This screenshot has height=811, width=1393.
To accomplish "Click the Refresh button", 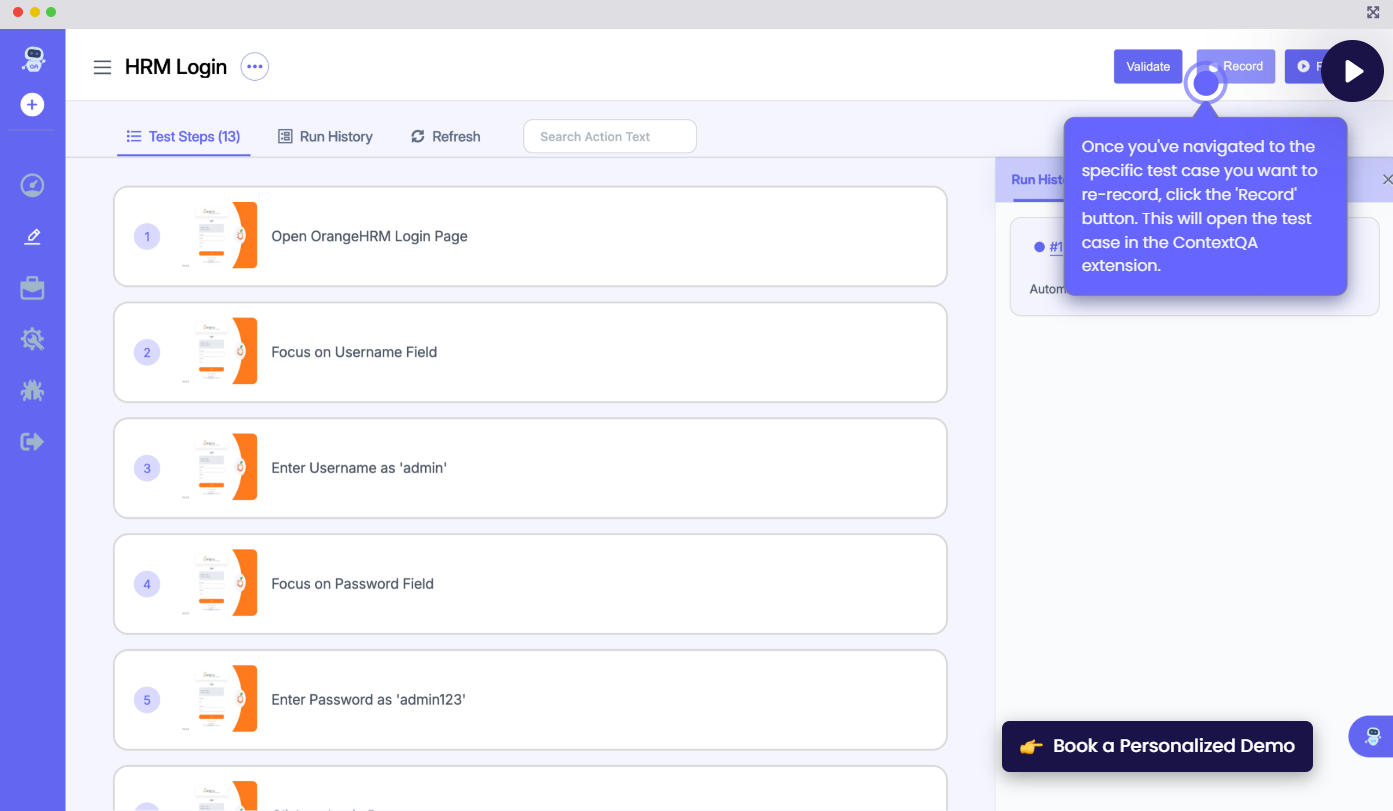I will pyautogui.click(x=446, y=137).
